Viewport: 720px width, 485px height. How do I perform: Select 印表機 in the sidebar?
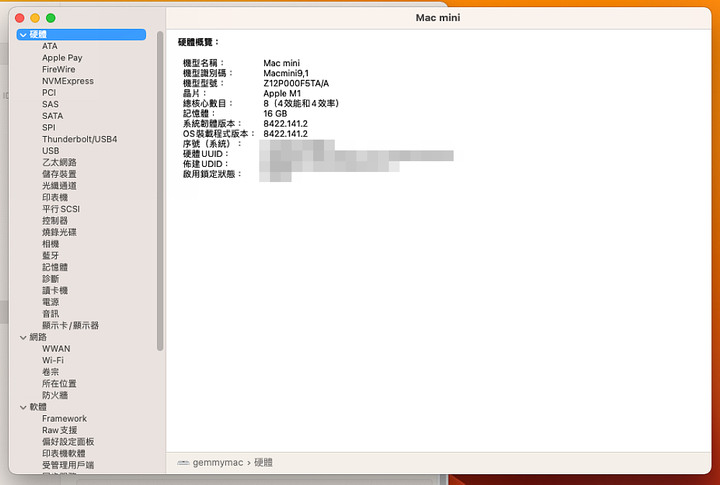click(x=55, y=197)
